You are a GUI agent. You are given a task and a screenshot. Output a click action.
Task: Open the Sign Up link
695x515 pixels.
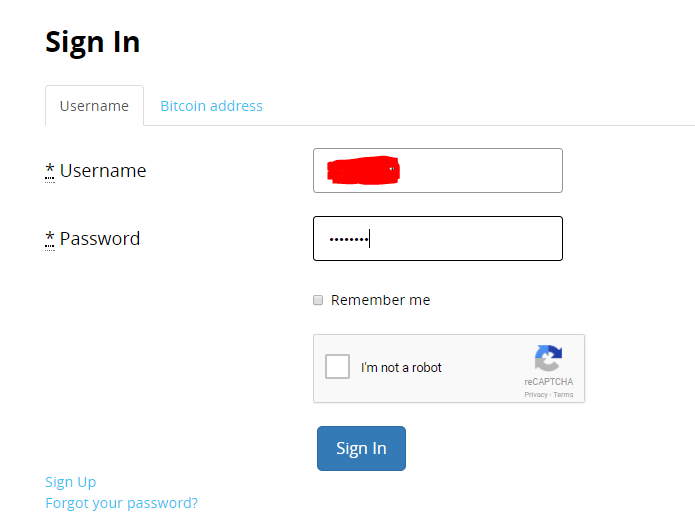click(71, 482)
